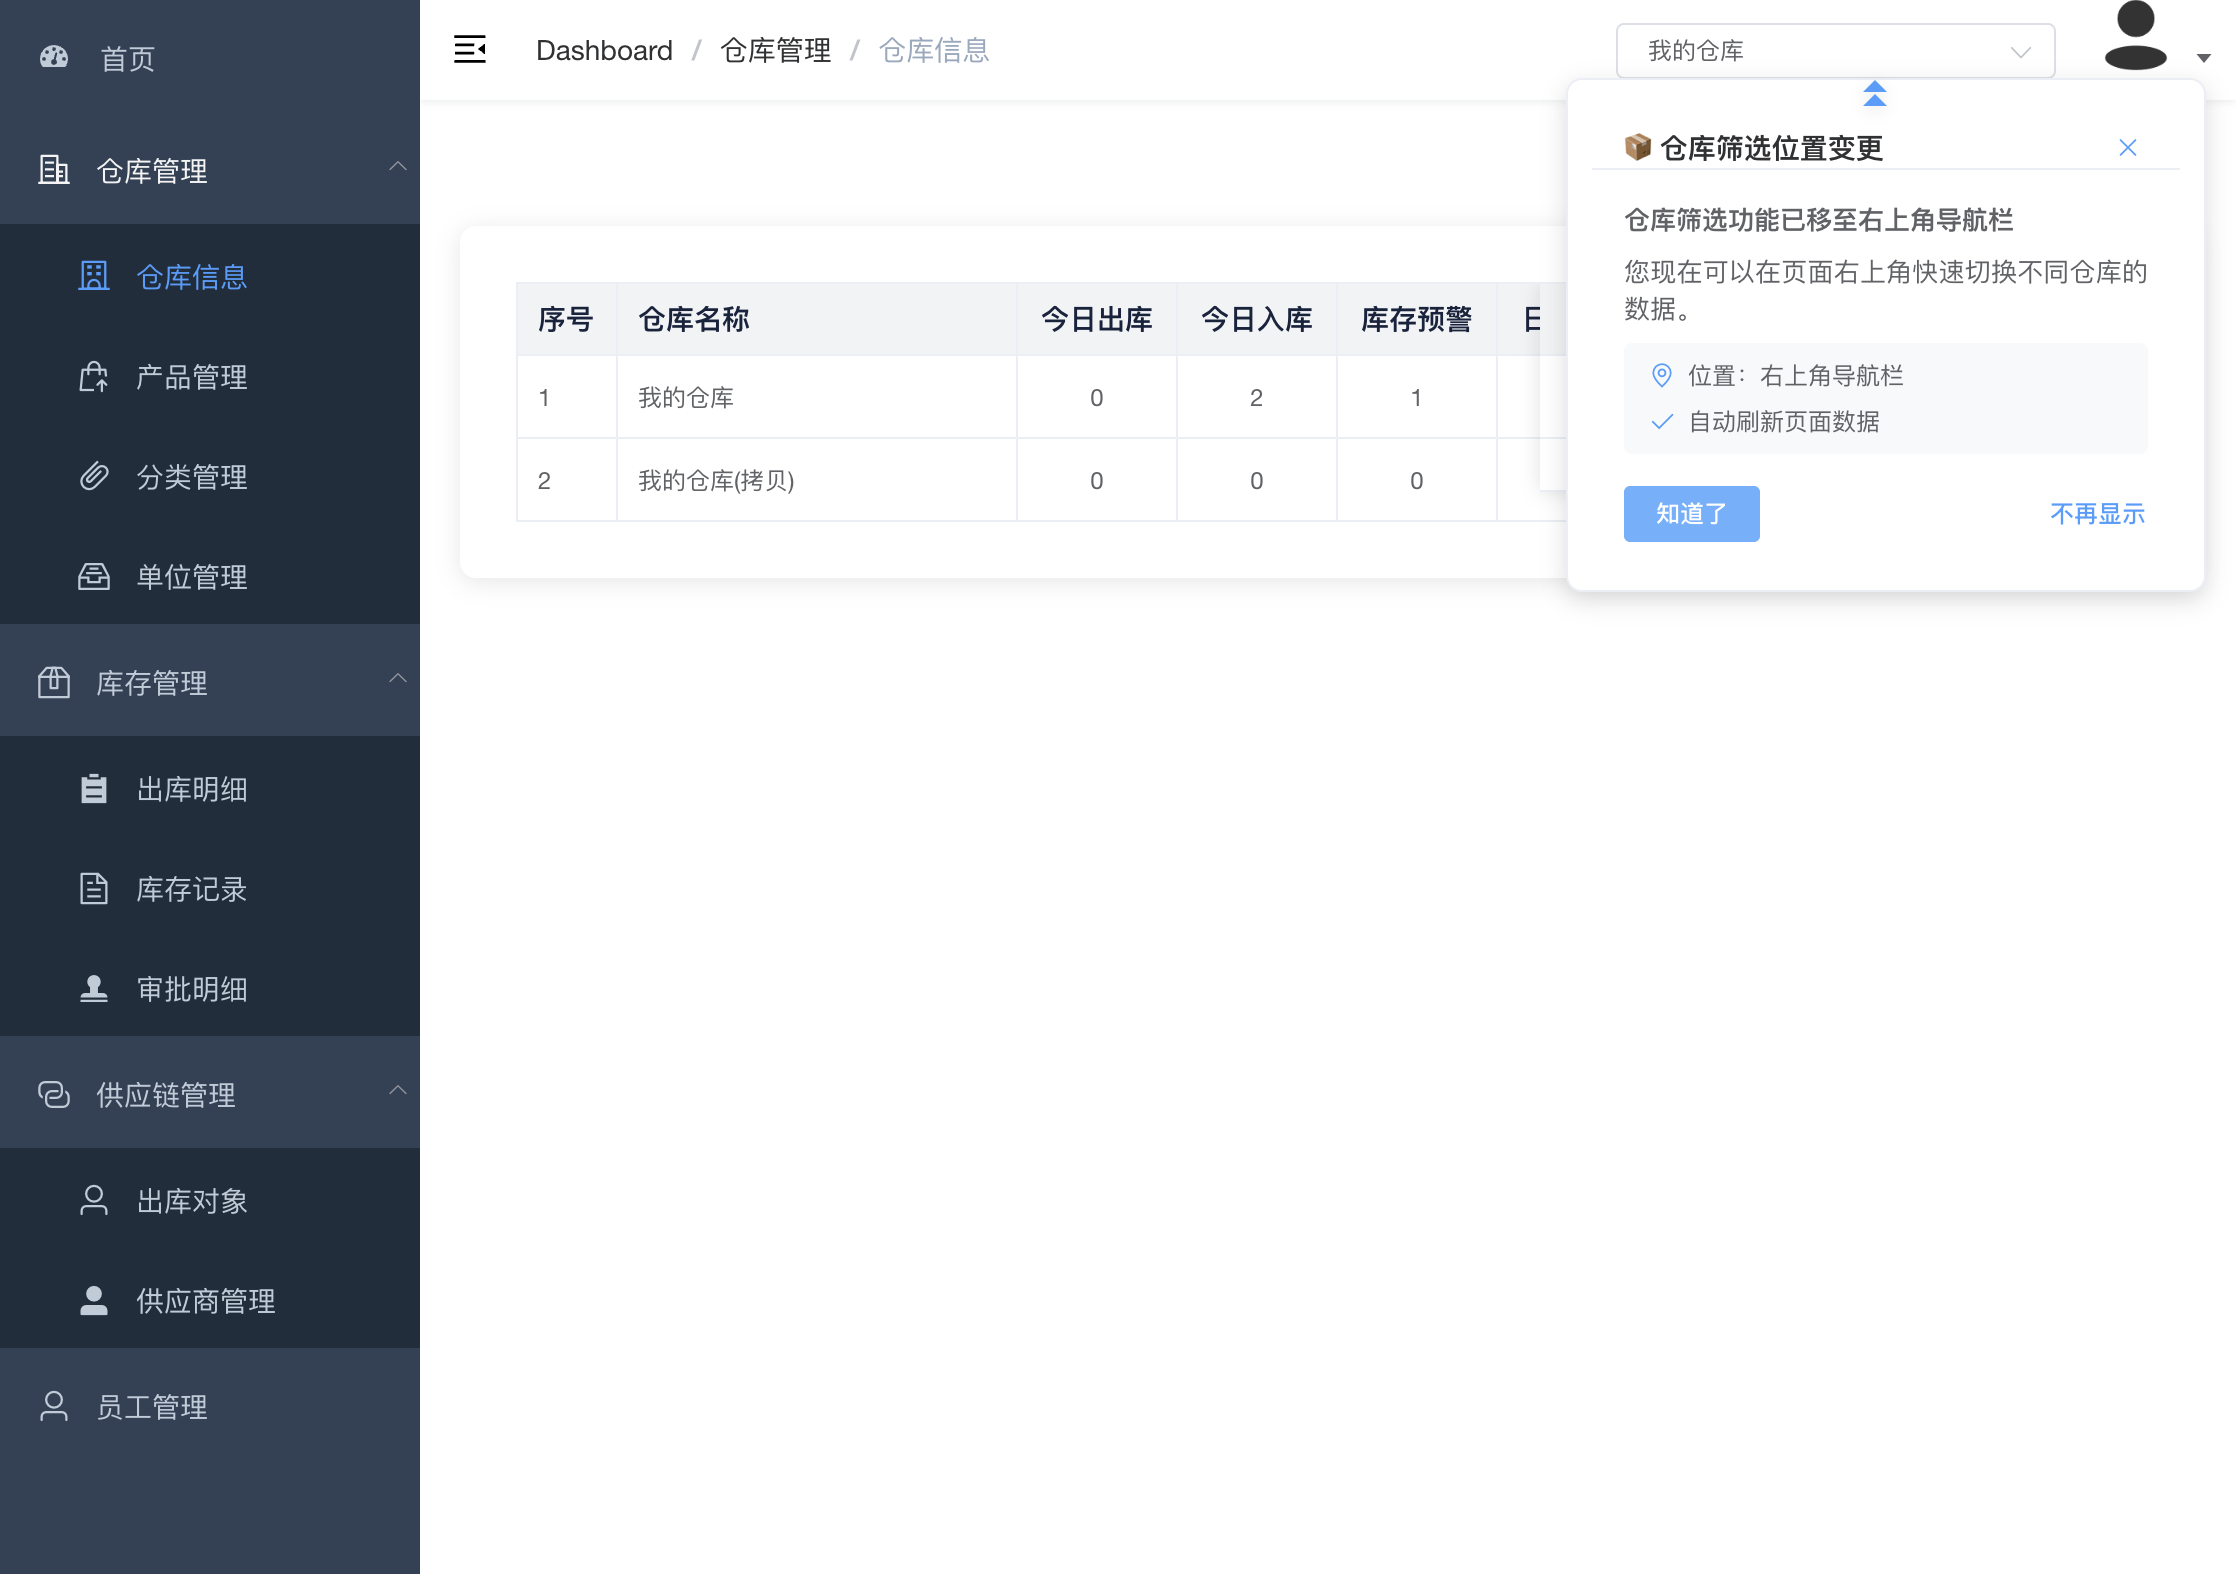Close the 仓库筛选位置变更 popup
Screen dimensions: 2236x1574
(x=2127, y=148)
